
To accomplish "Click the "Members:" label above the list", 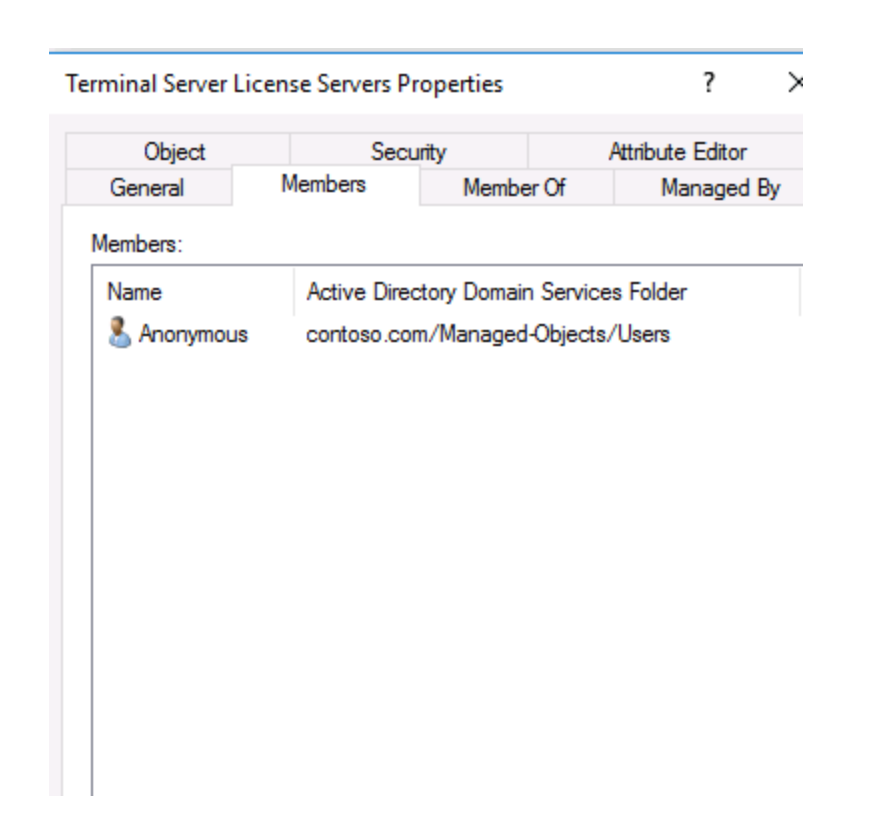I will [135, 243].
